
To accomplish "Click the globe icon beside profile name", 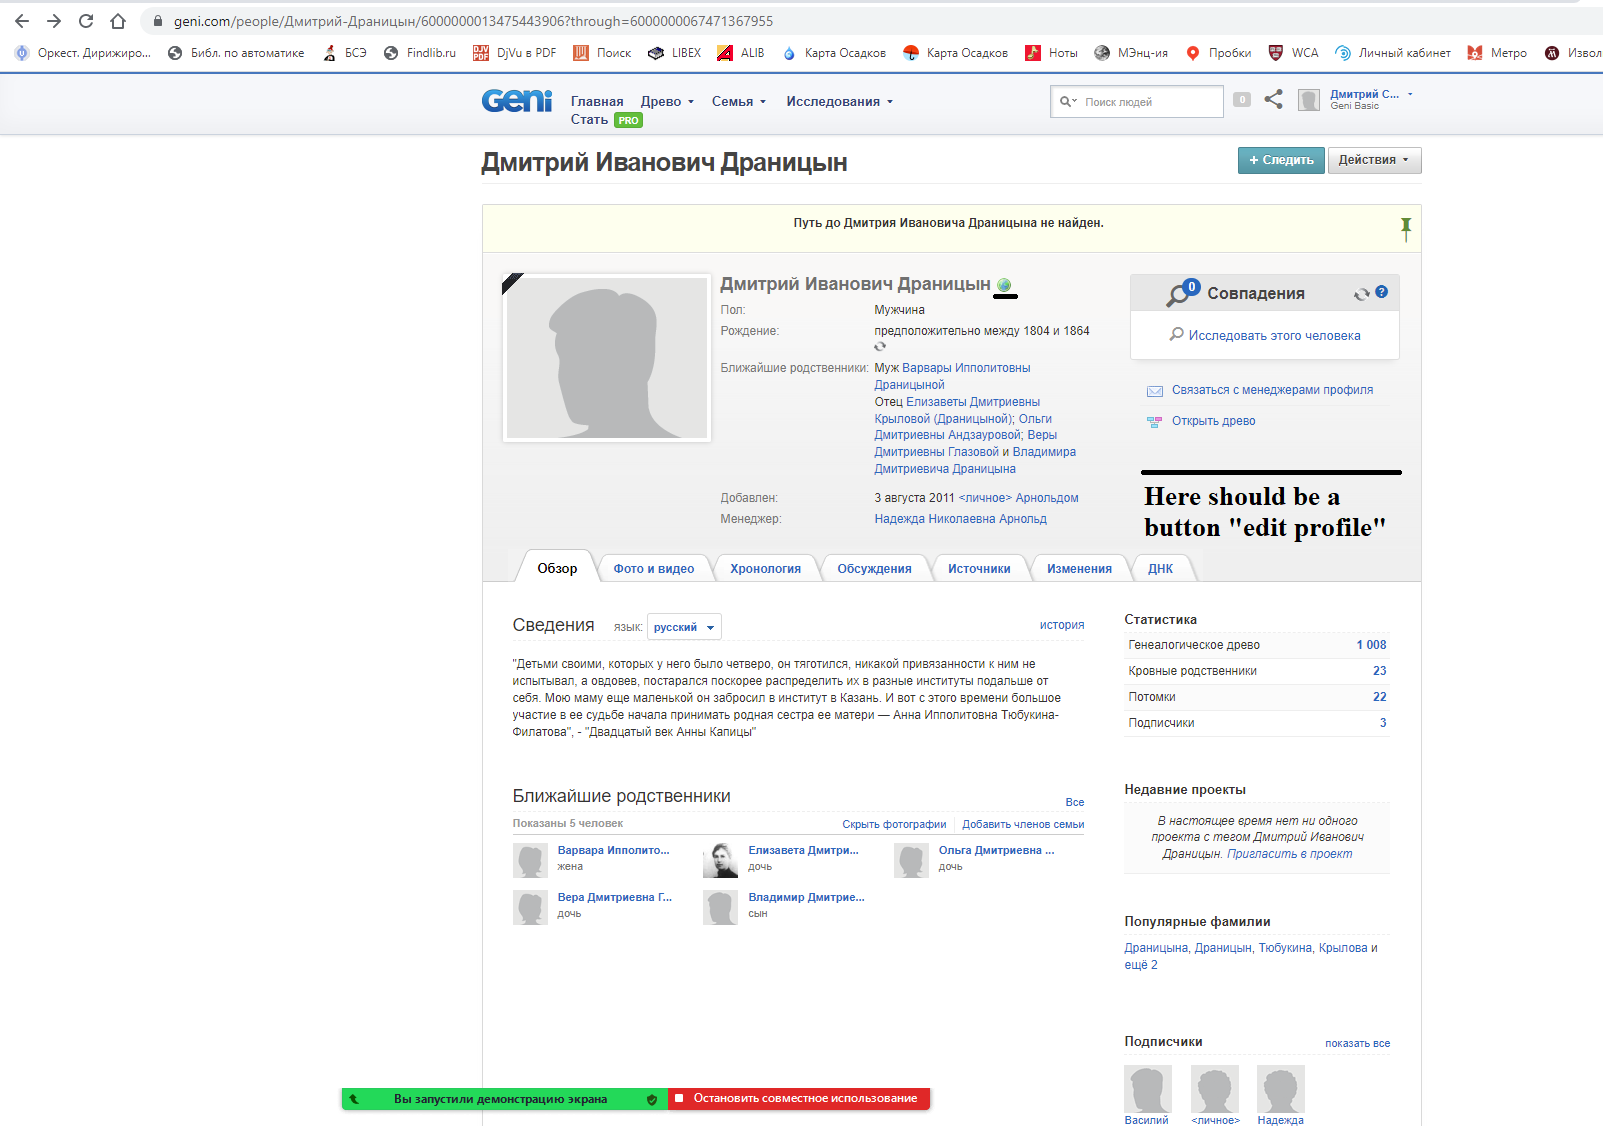I will [1005, 285].
